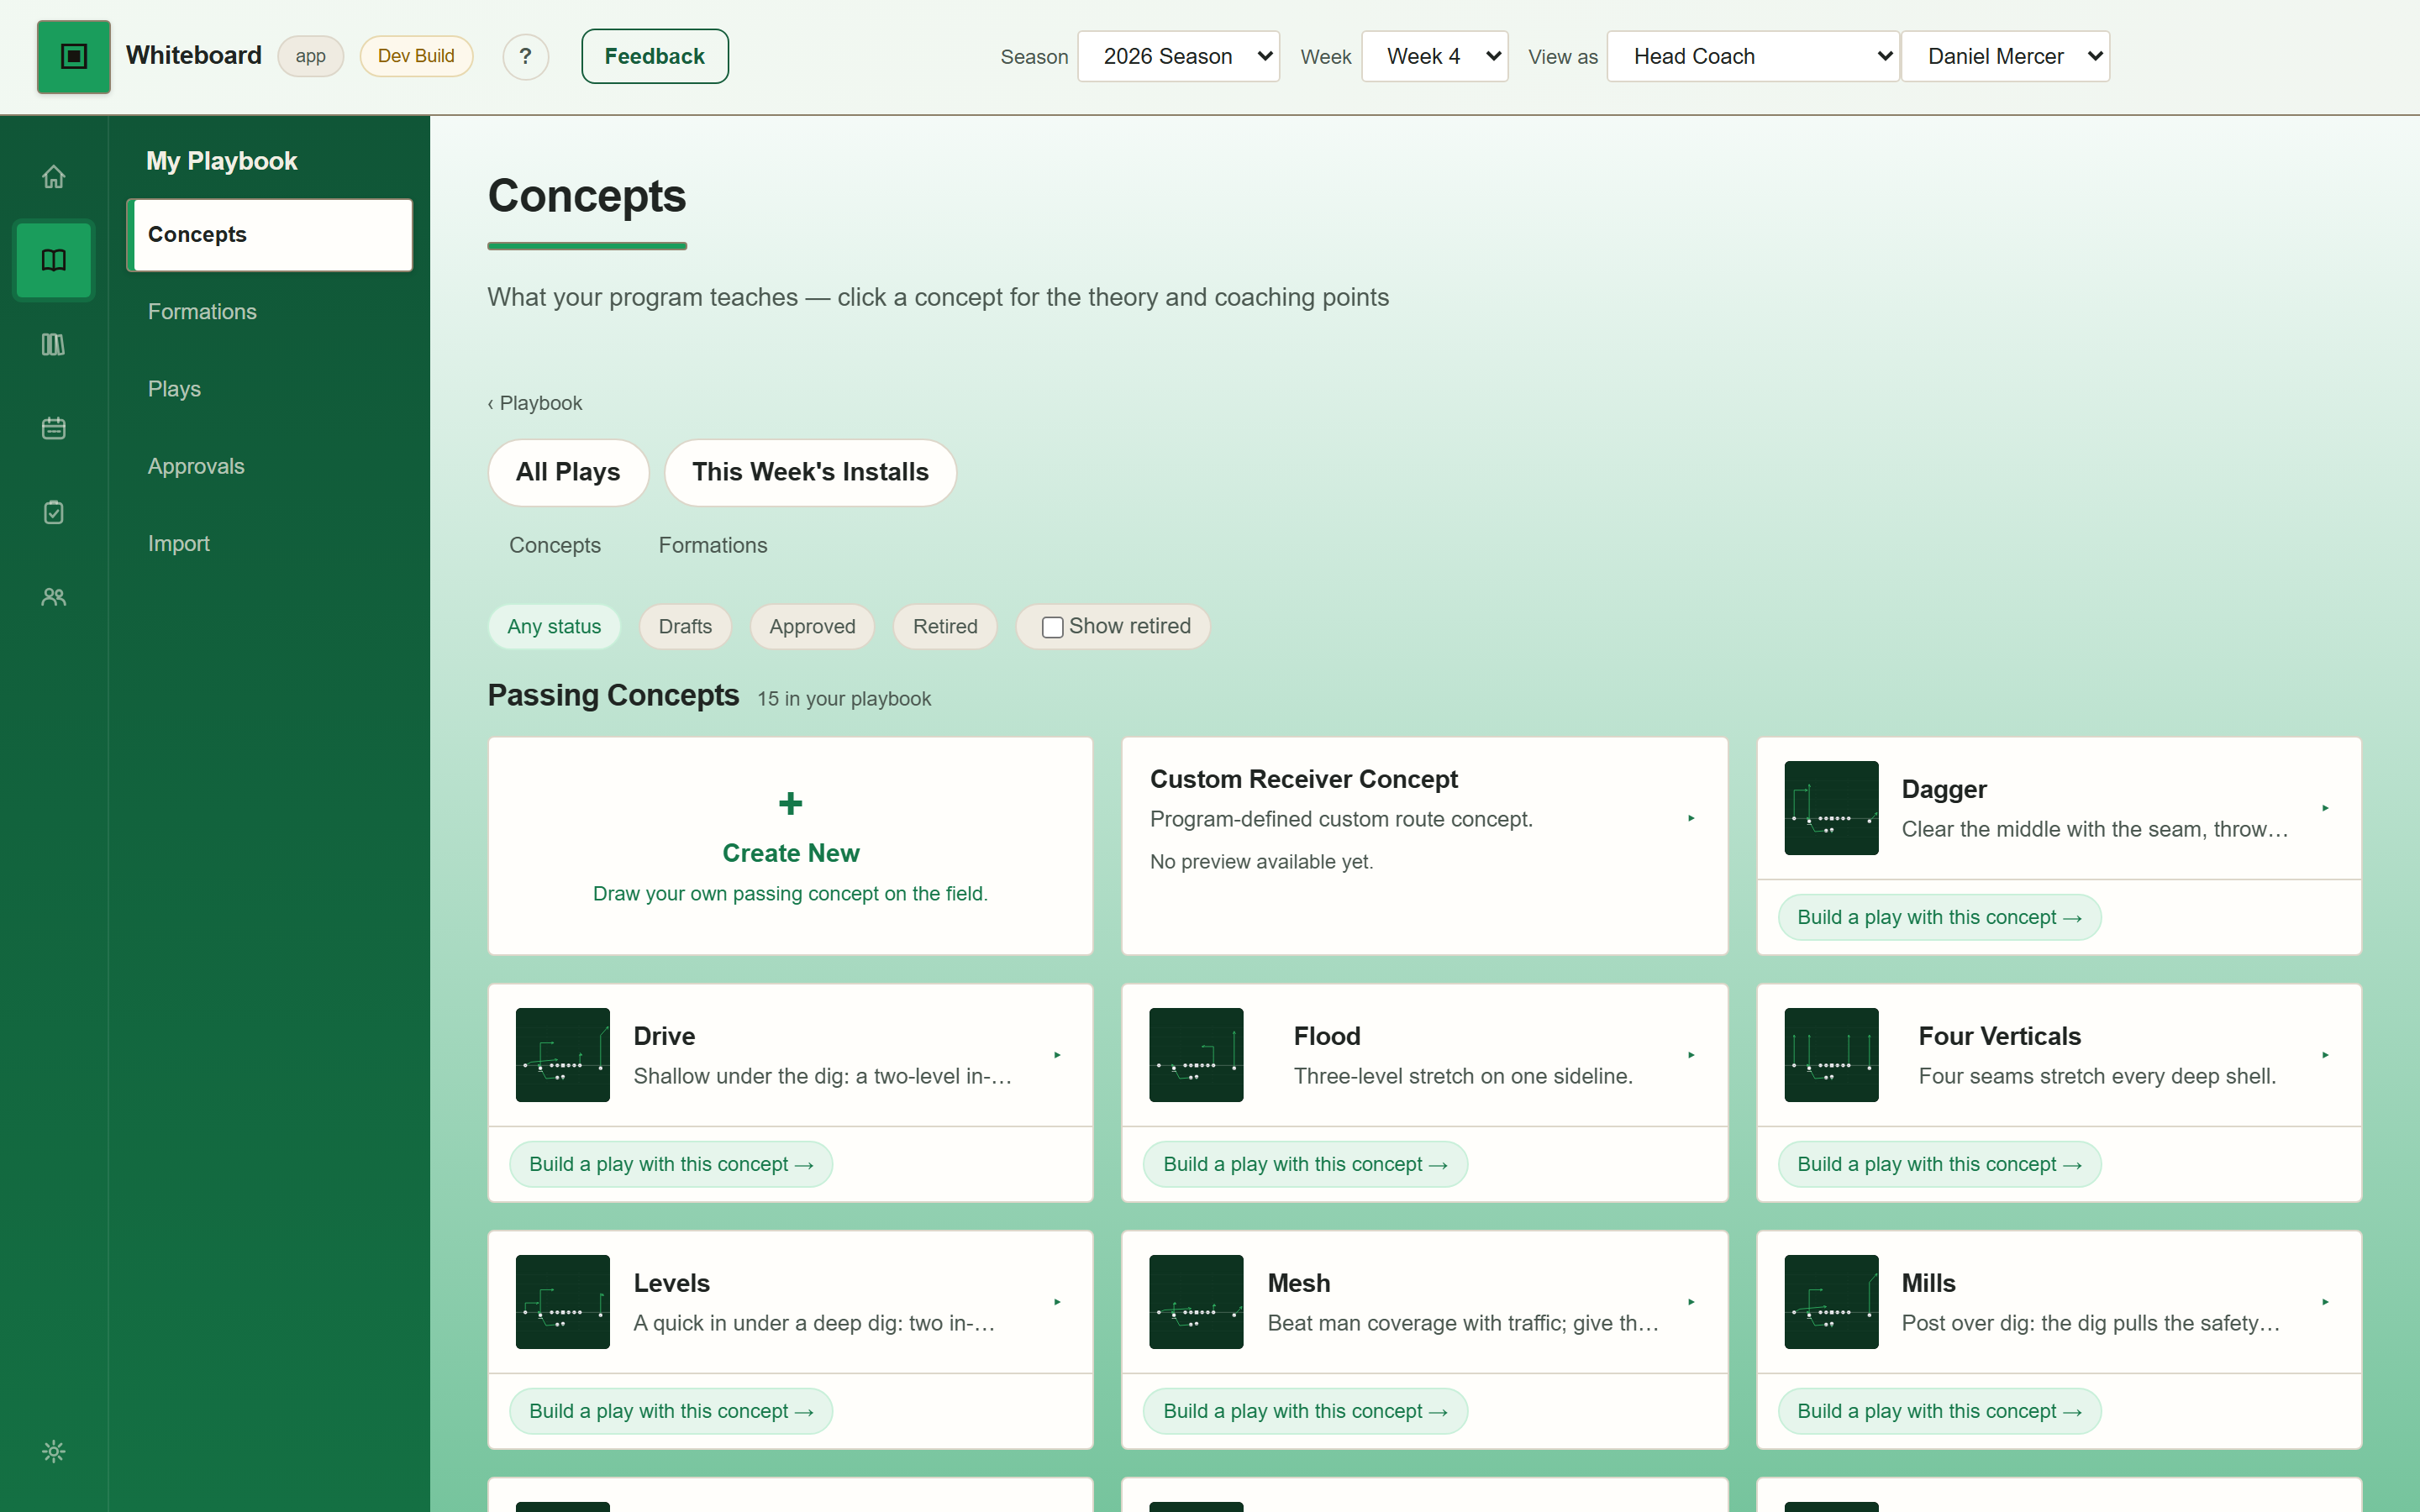Image resolution: width=2420 pixels, height=1512 pixels.
Task: Build a play with the Drive concept
Action: pyautogui.click(x=671, y=1164)
